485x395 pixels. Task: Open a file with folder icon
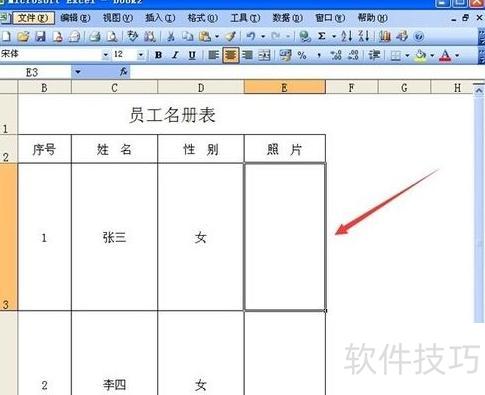[23, 36]
